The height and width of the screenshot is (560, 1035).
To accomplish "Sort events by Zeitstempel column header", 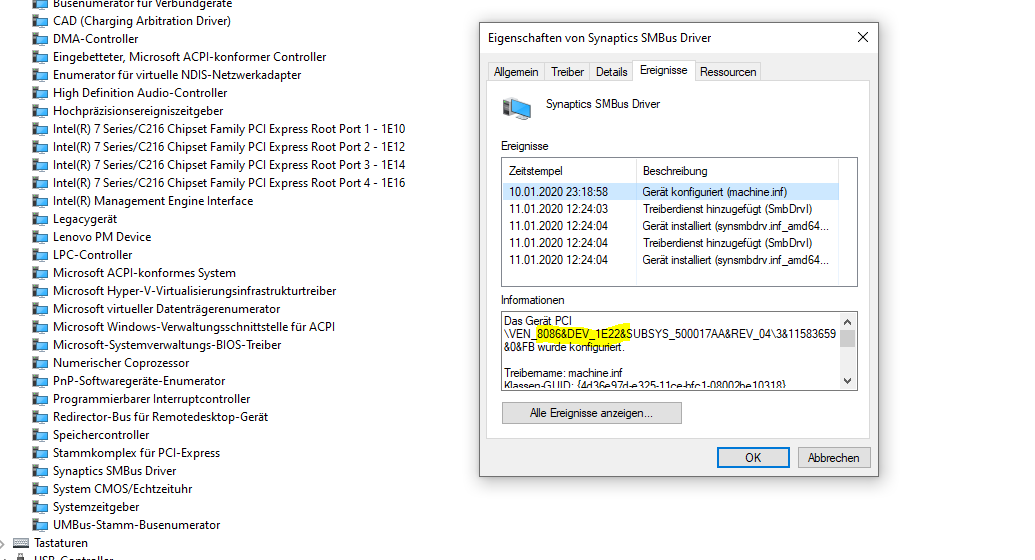I will [x=569, y=171].
